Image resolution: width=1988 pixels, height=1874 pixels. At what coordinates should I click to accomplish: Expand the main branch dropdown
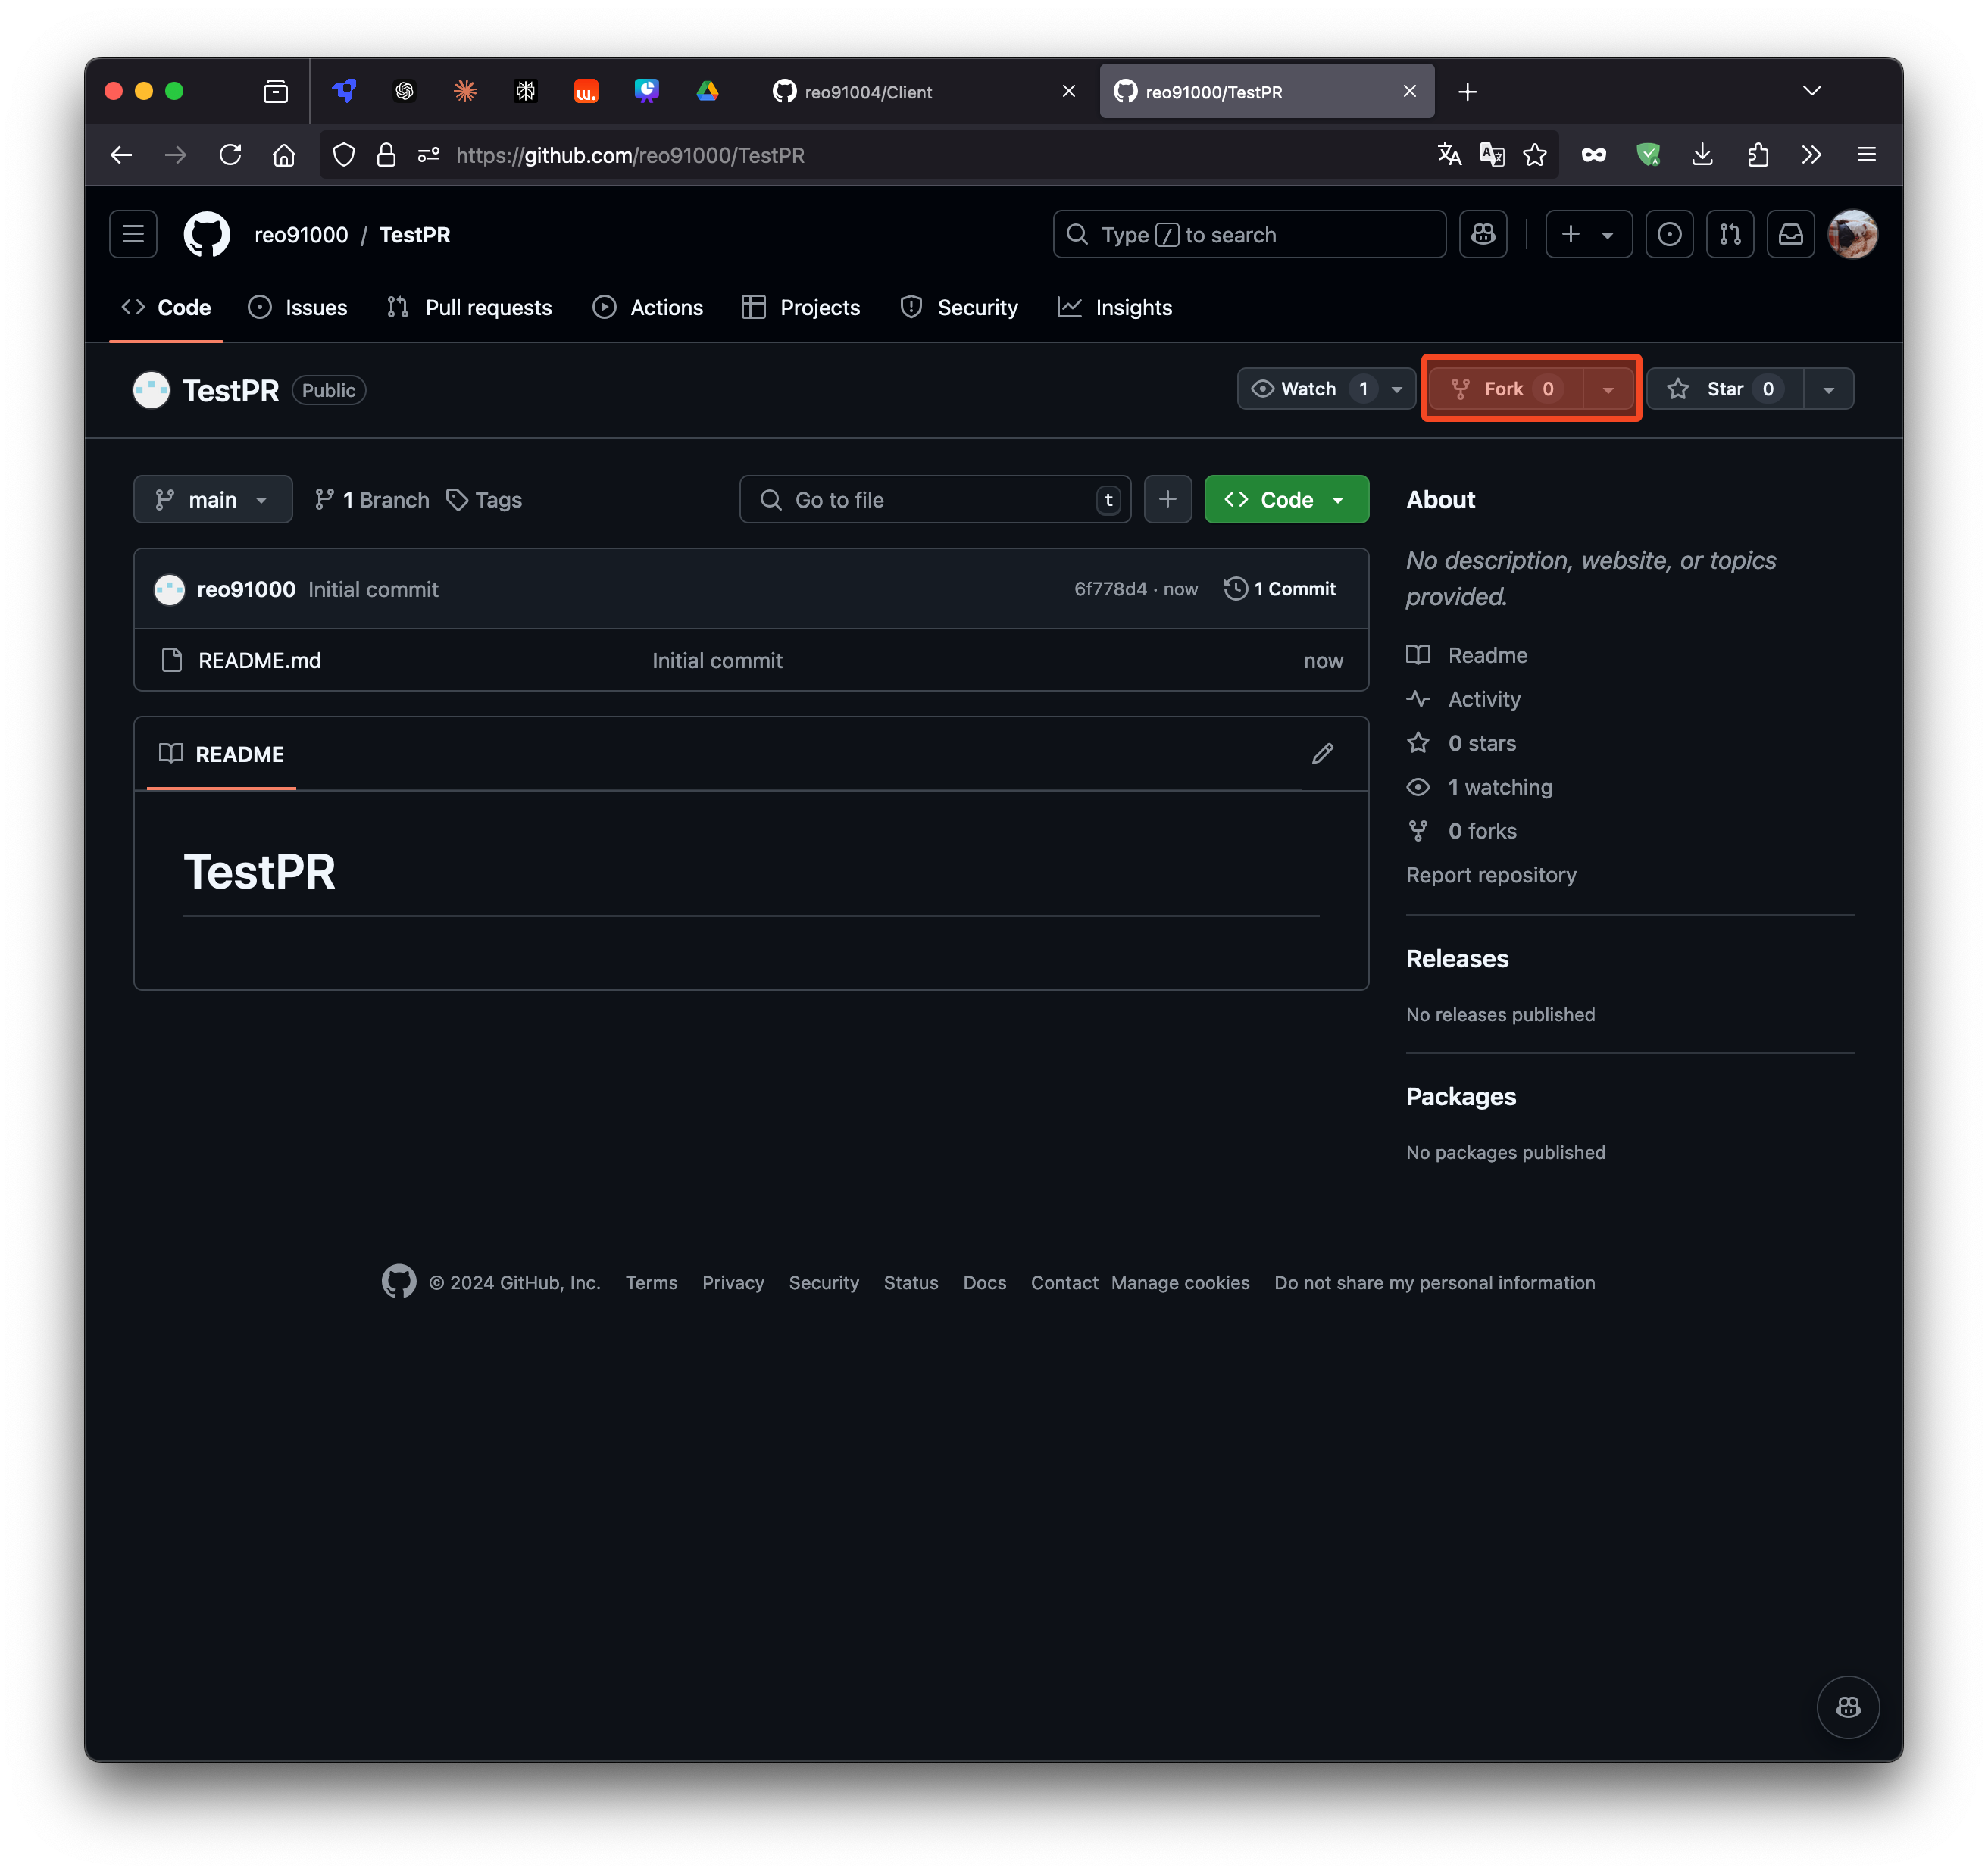coord(212,499)
